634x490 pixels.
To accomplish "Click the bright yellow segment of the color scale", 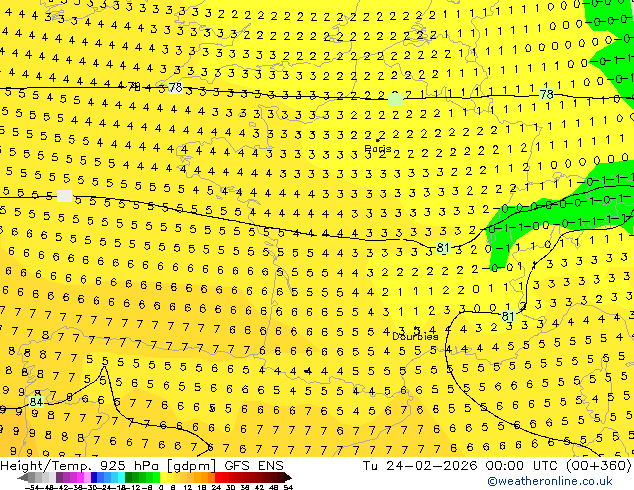I will coord(163,477).
